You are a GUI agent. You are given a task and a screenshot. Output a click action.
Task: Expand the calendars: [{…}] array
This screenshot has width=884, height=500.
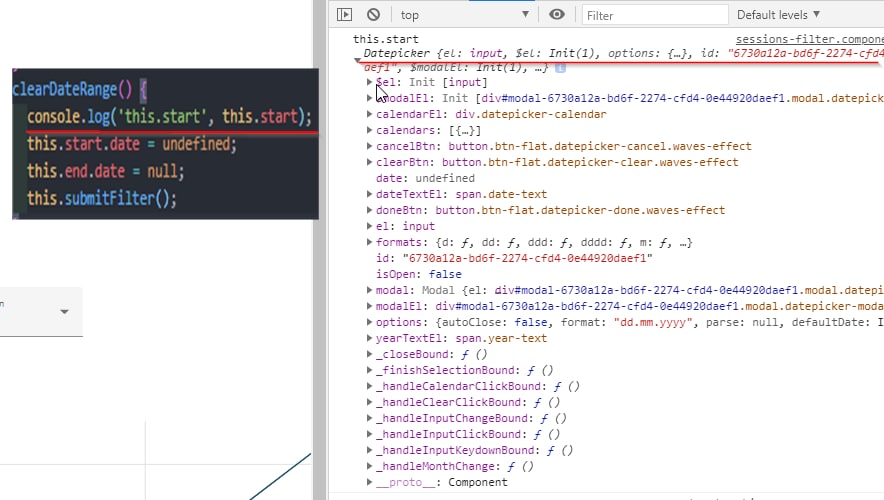pyautogui.click(x=369, y=130)
